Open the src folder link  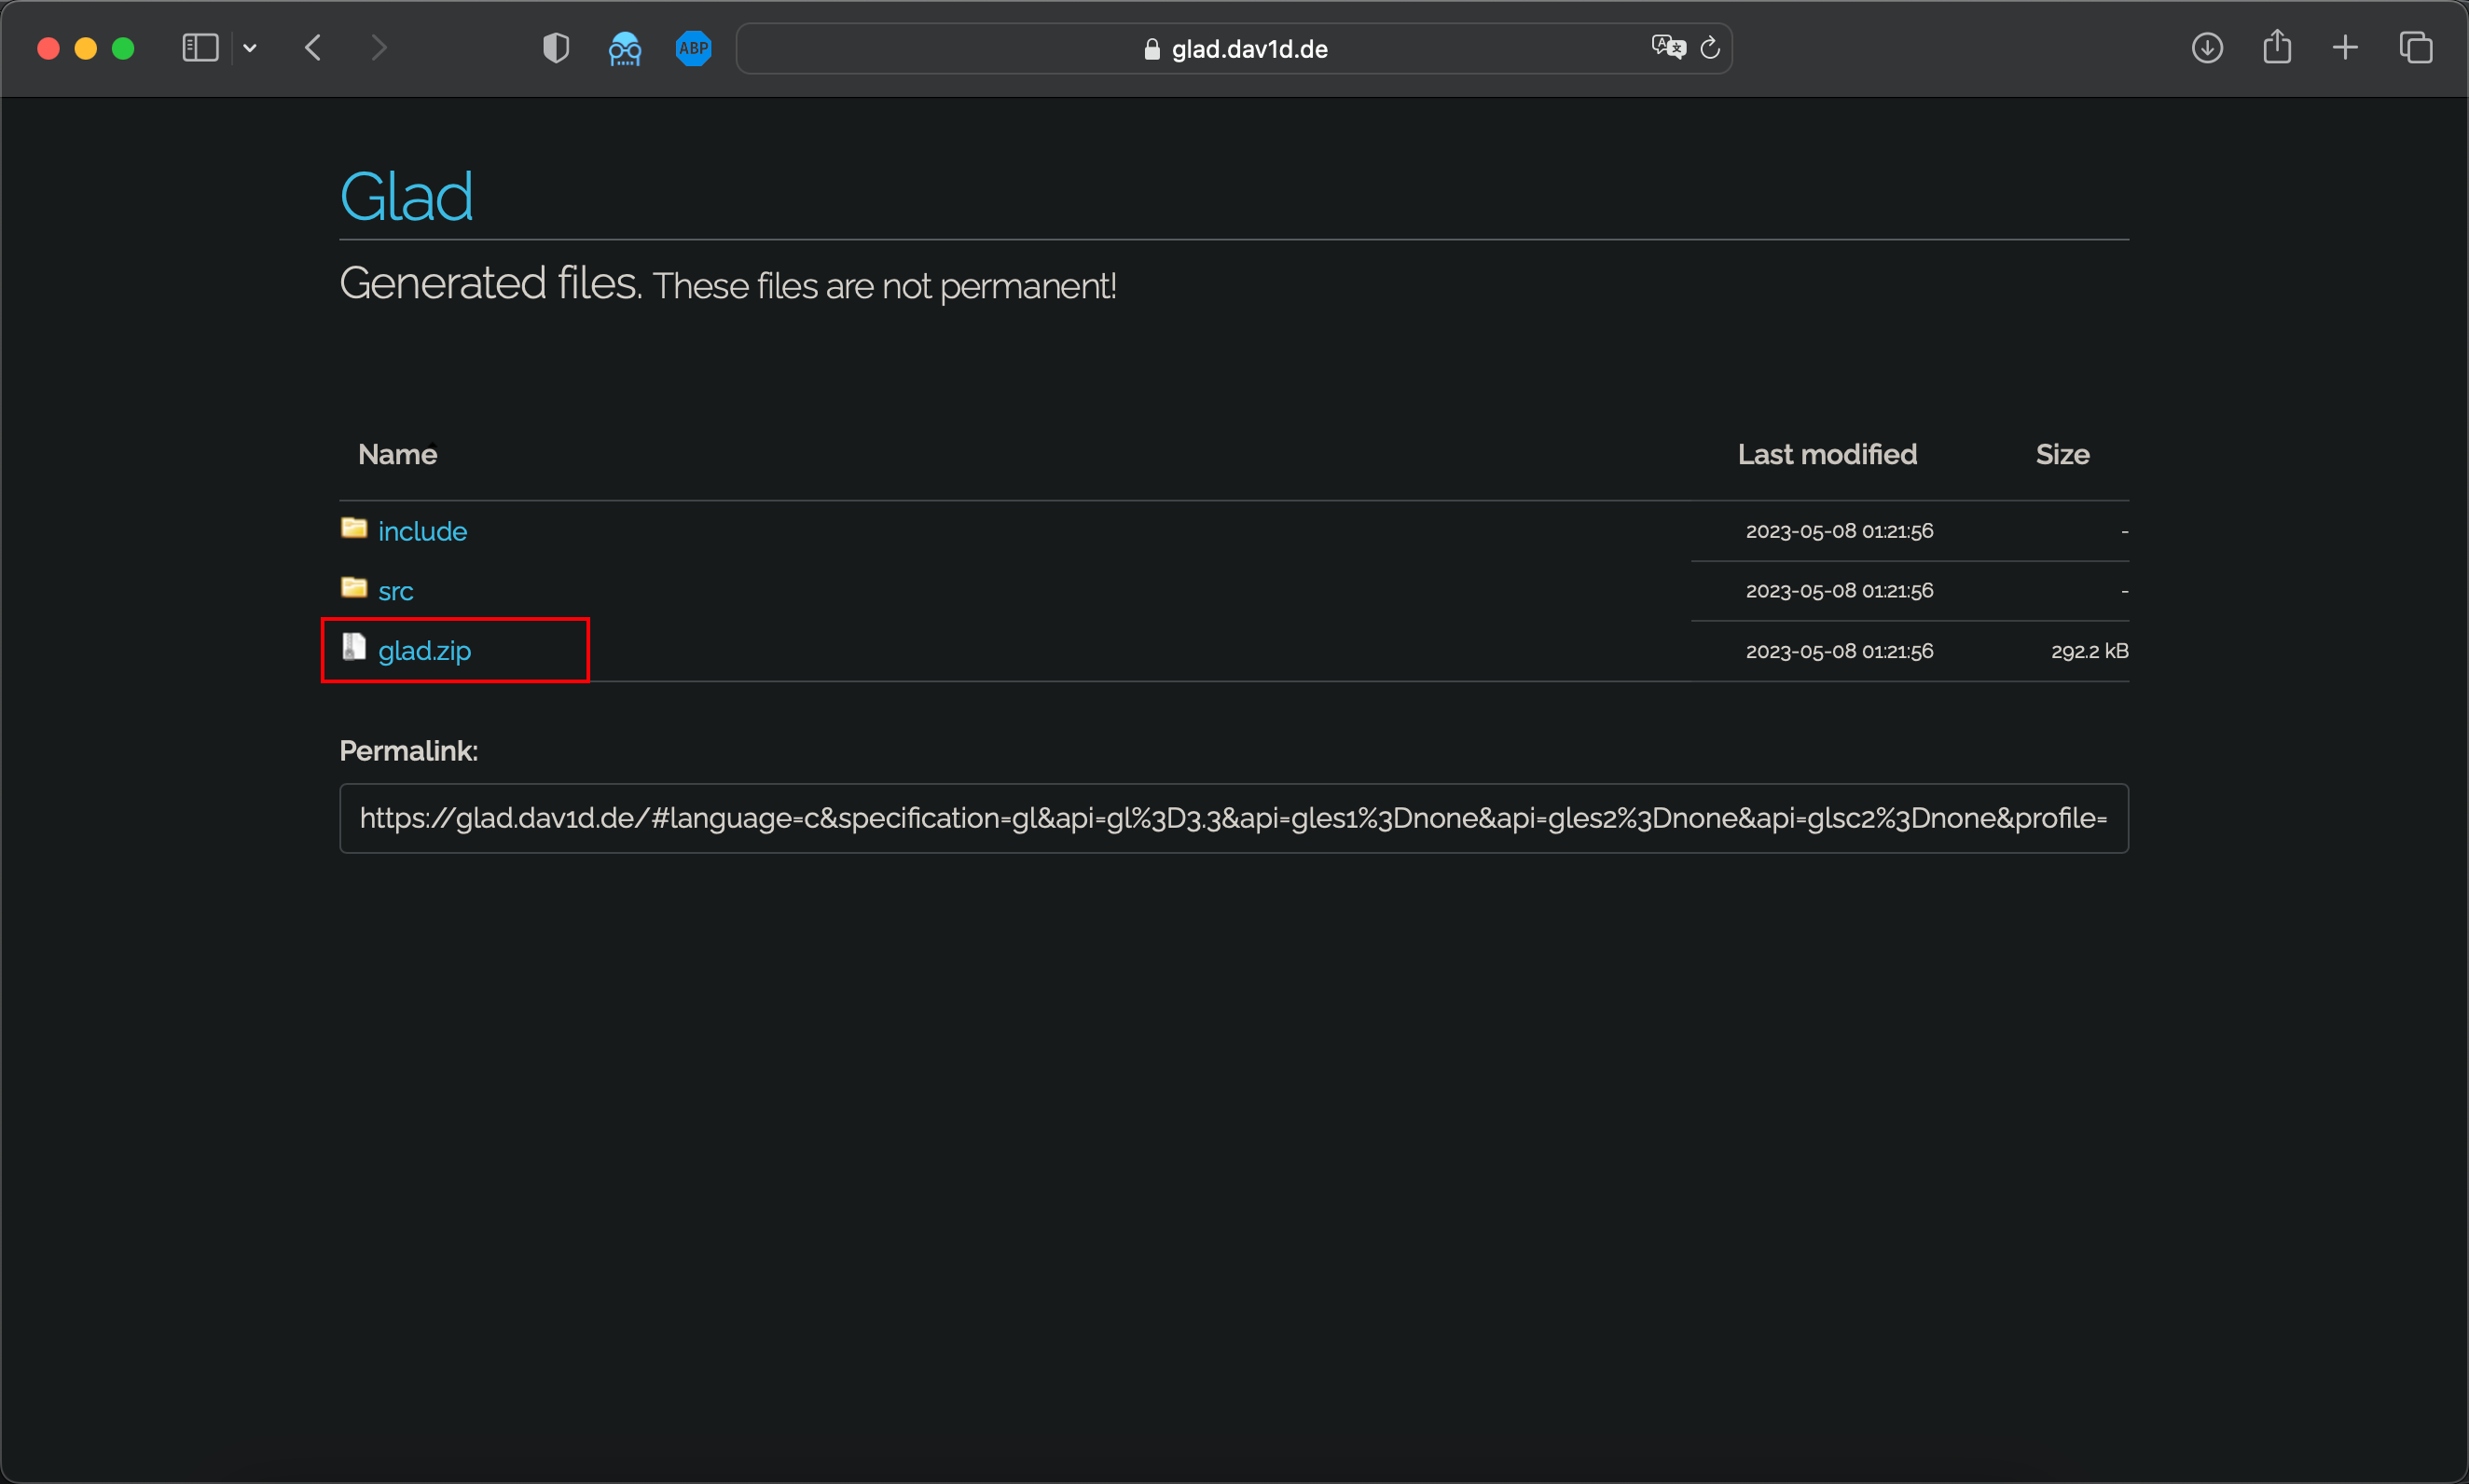(x=395, y=591)
